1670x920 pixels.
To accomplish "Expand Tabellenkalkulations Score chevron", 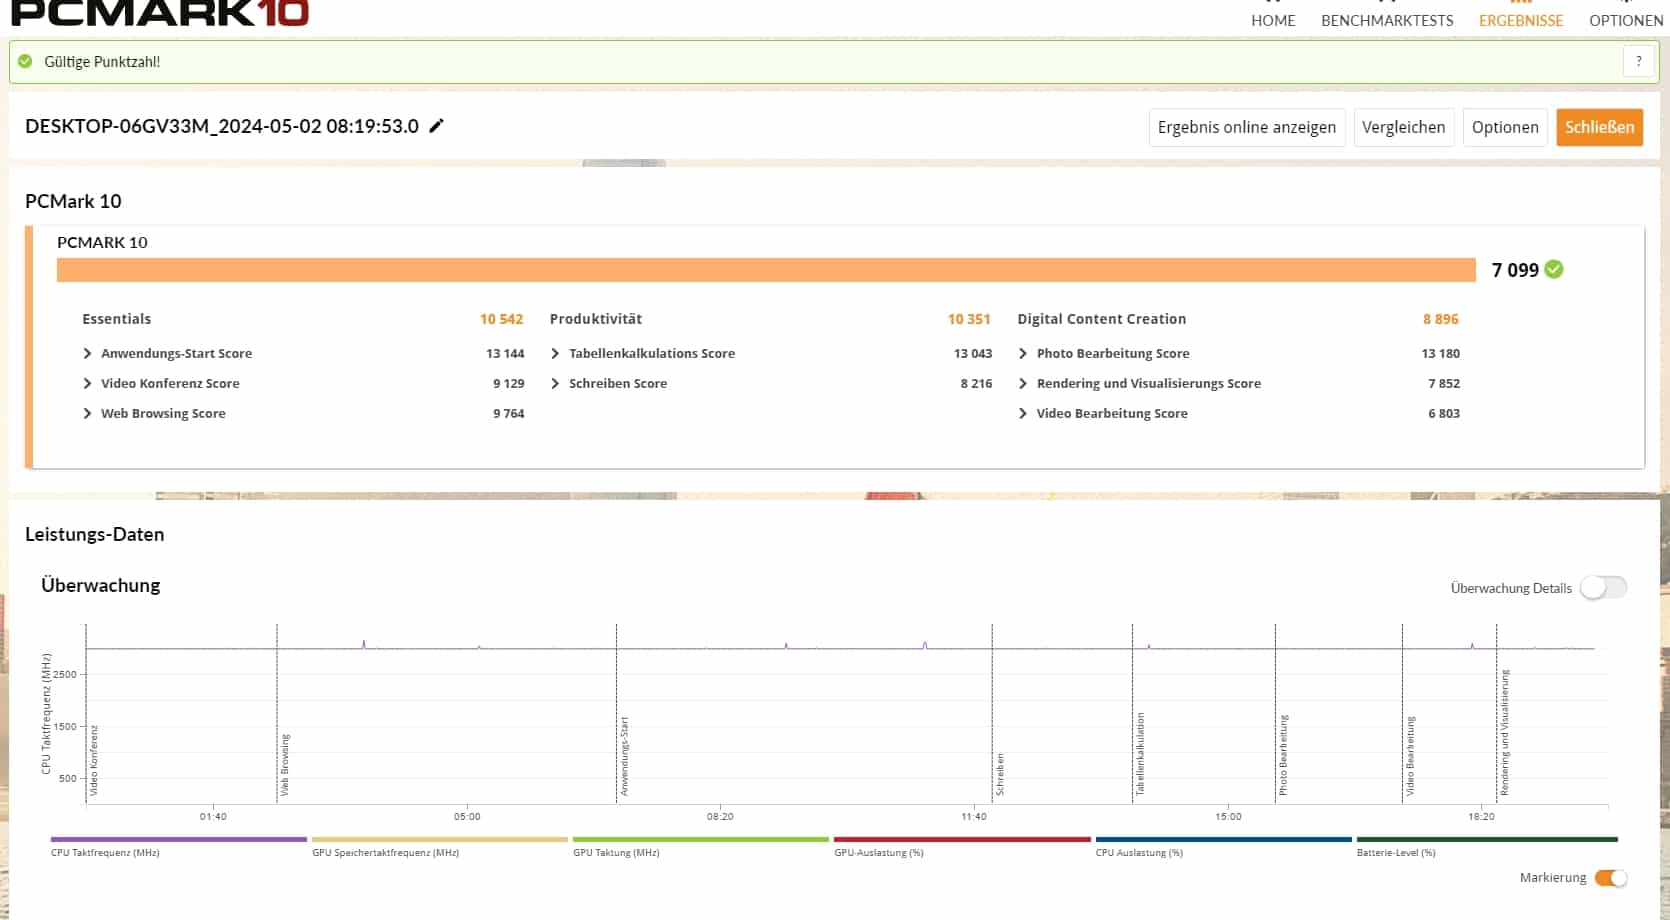I will [555, 353].
